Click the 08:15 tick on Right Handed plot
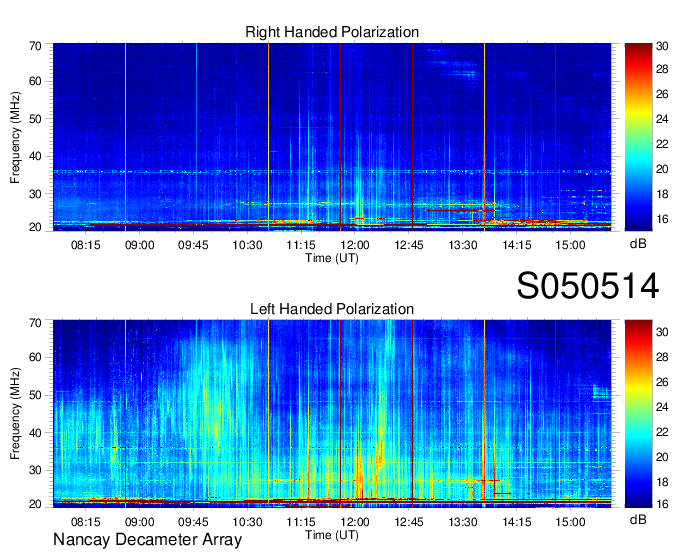The width and height of the screenshot is (680, 552). 85,245
